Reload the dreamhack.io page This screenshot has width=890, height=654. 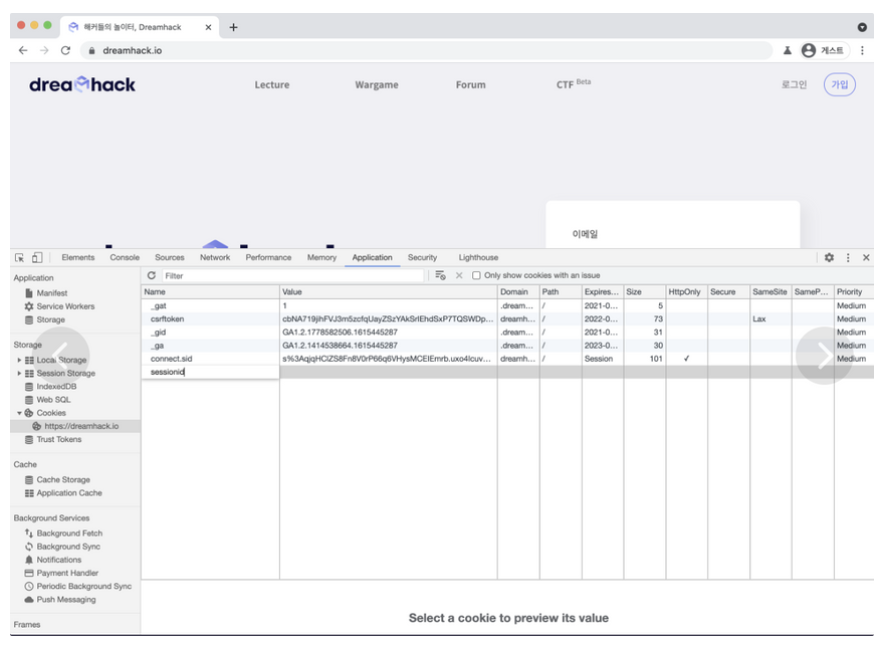[66, 51]
